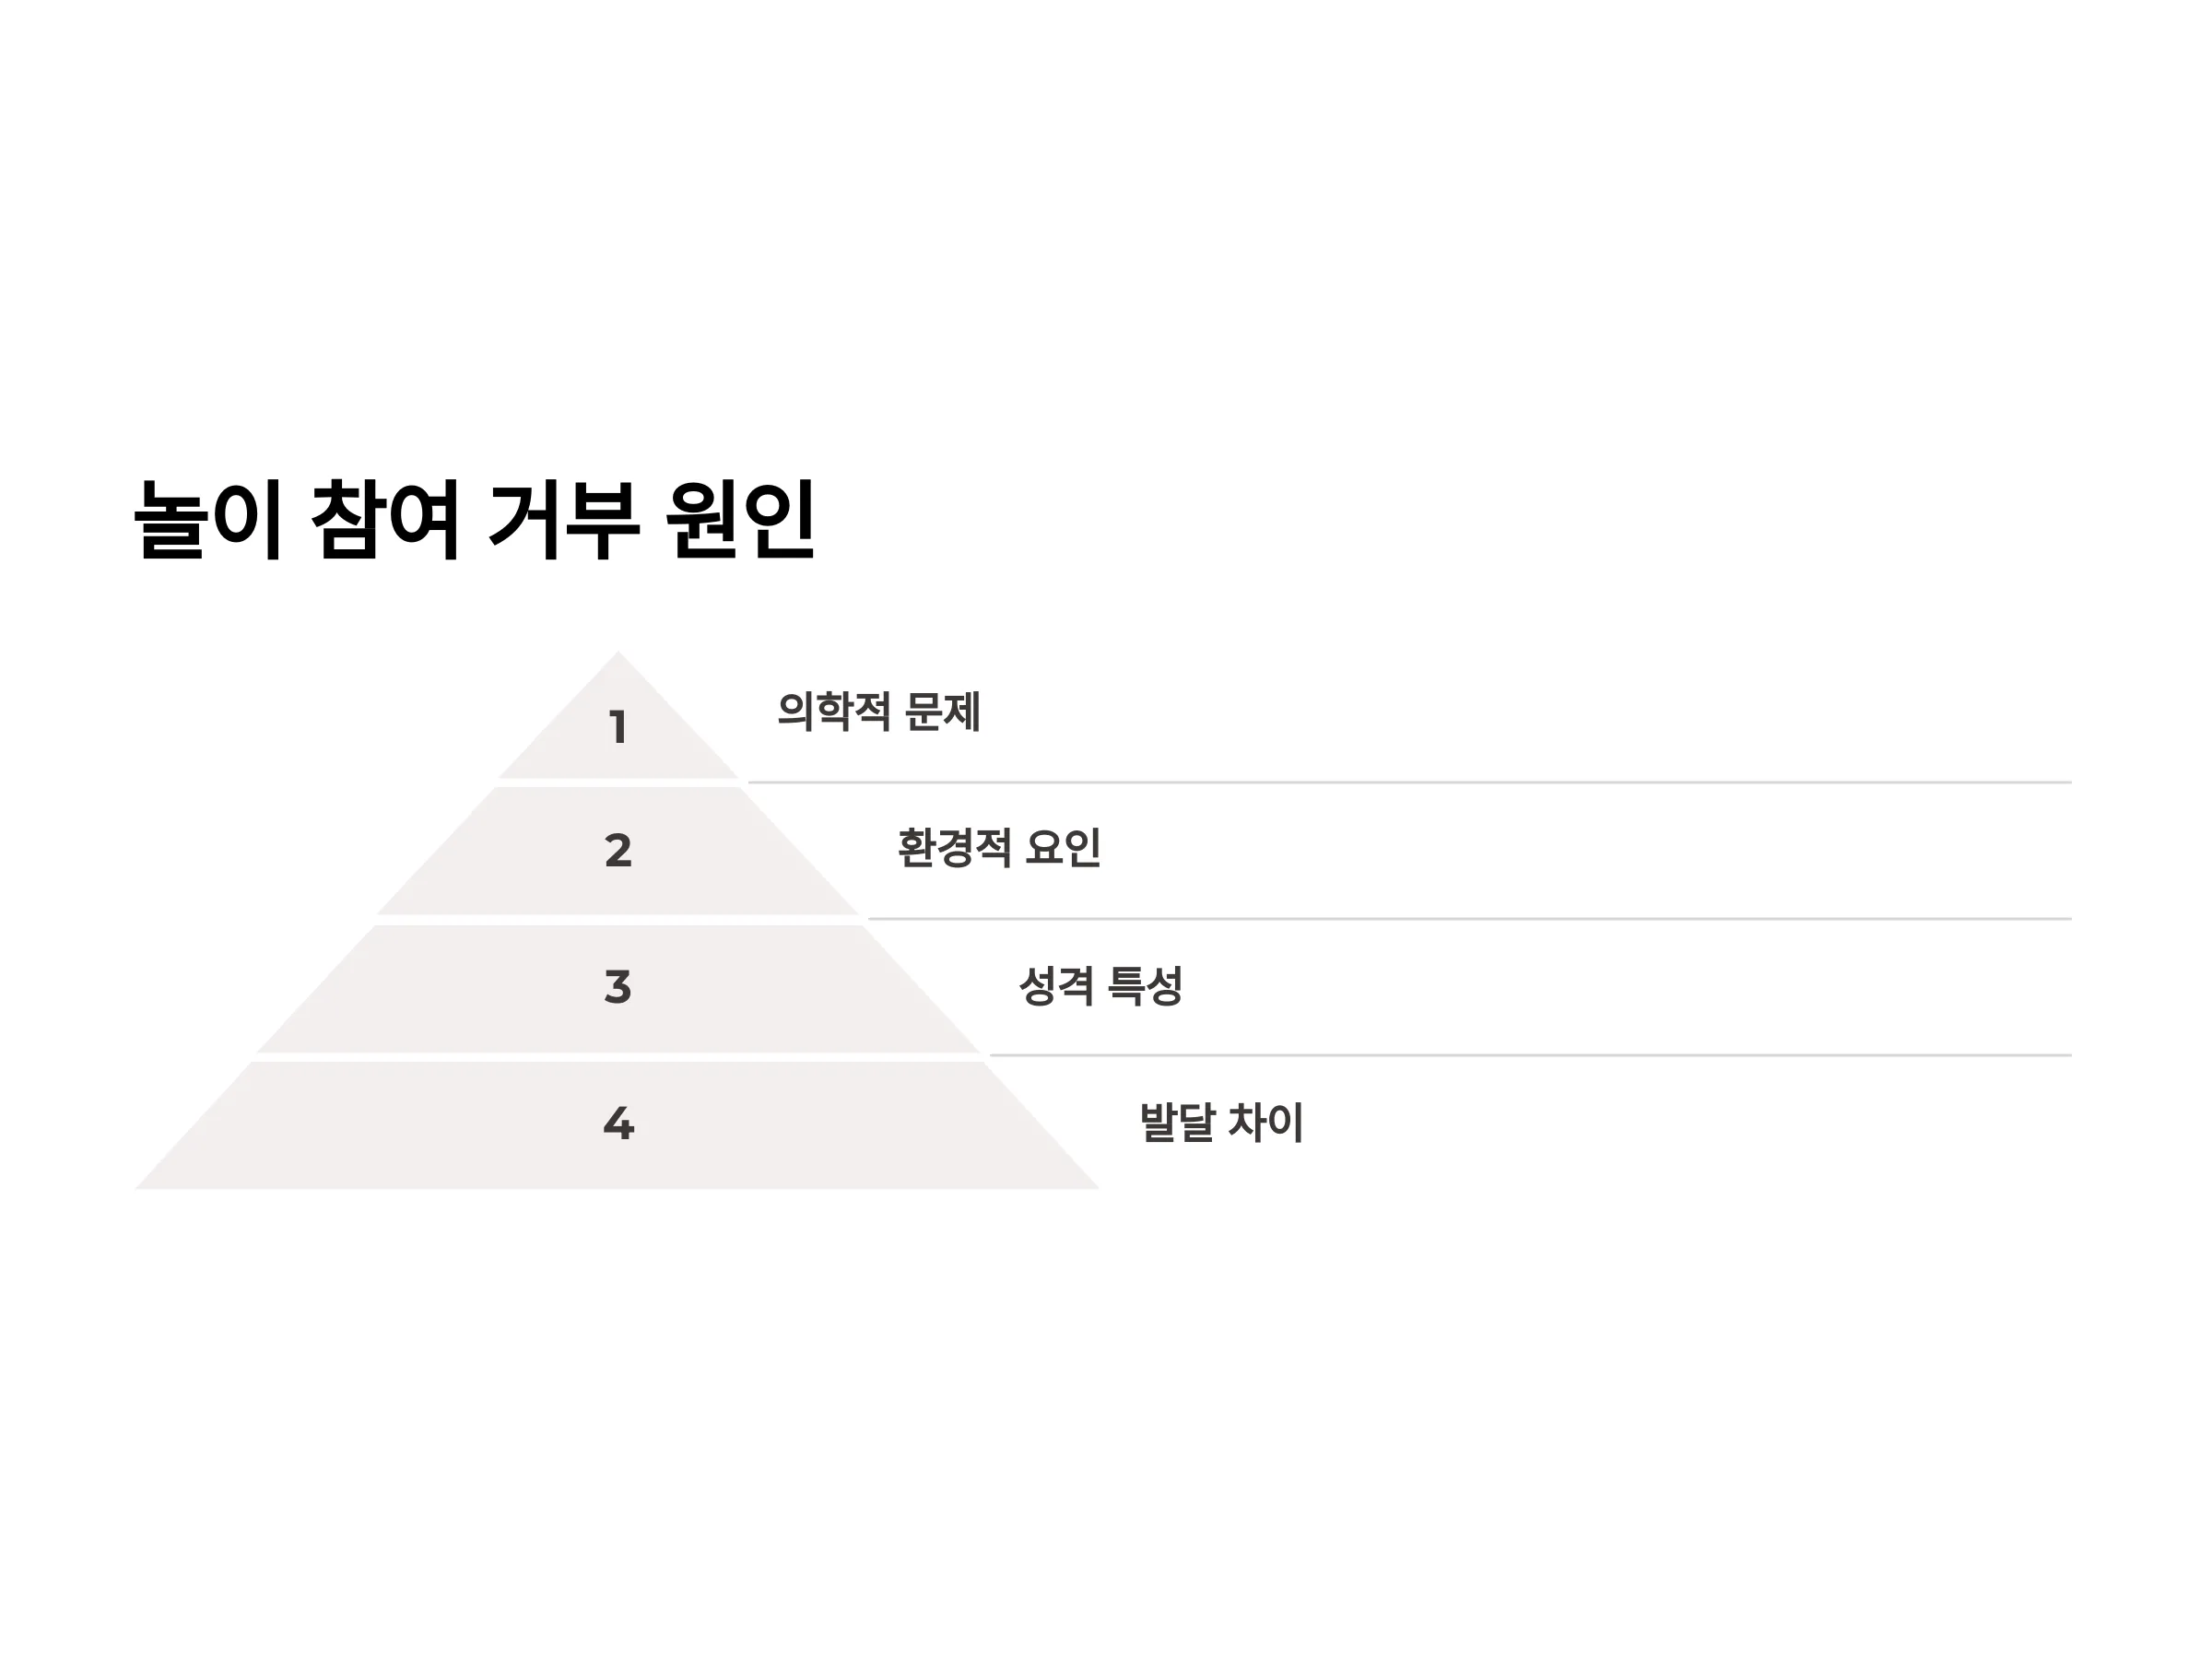Select the divider line under 의학적 문제
This screenshot has width=2212, height=1659.
tap(1410, 782)
